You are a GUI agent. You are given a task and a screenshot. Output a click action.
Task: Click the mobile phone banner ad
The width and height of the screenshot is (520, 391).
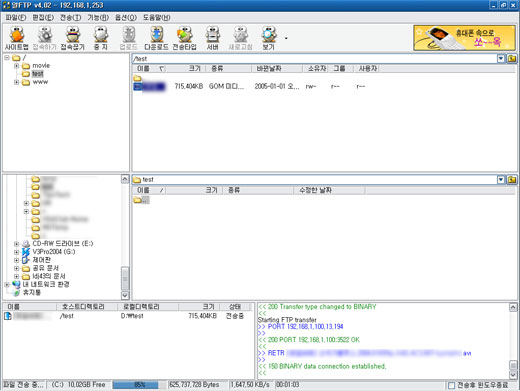464,38
